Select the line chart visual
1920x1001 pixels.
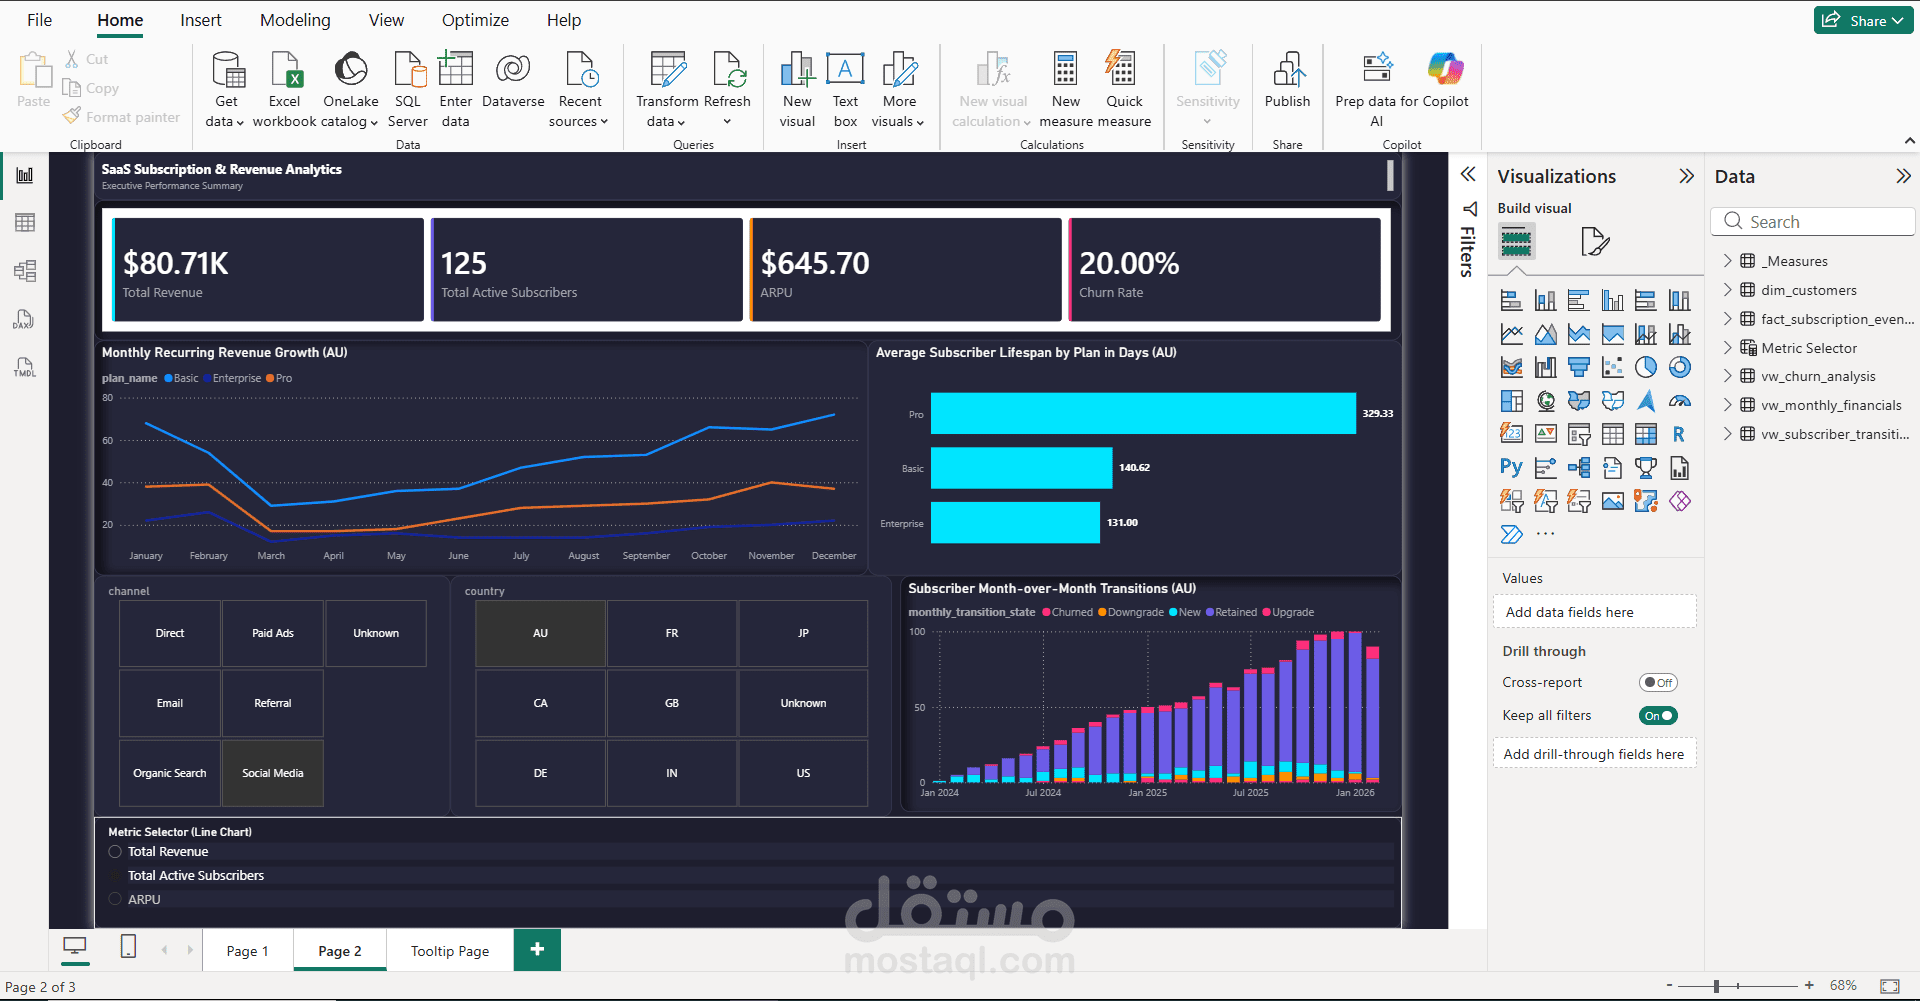[1511, 334]
